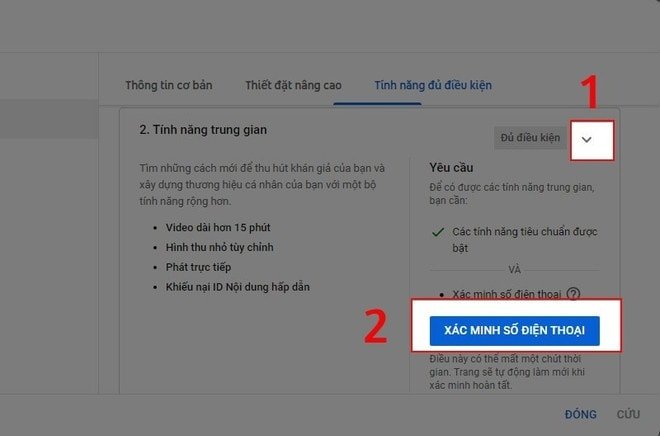Click the Video dài hơn 15 phút item

click(x=218, y=228)
